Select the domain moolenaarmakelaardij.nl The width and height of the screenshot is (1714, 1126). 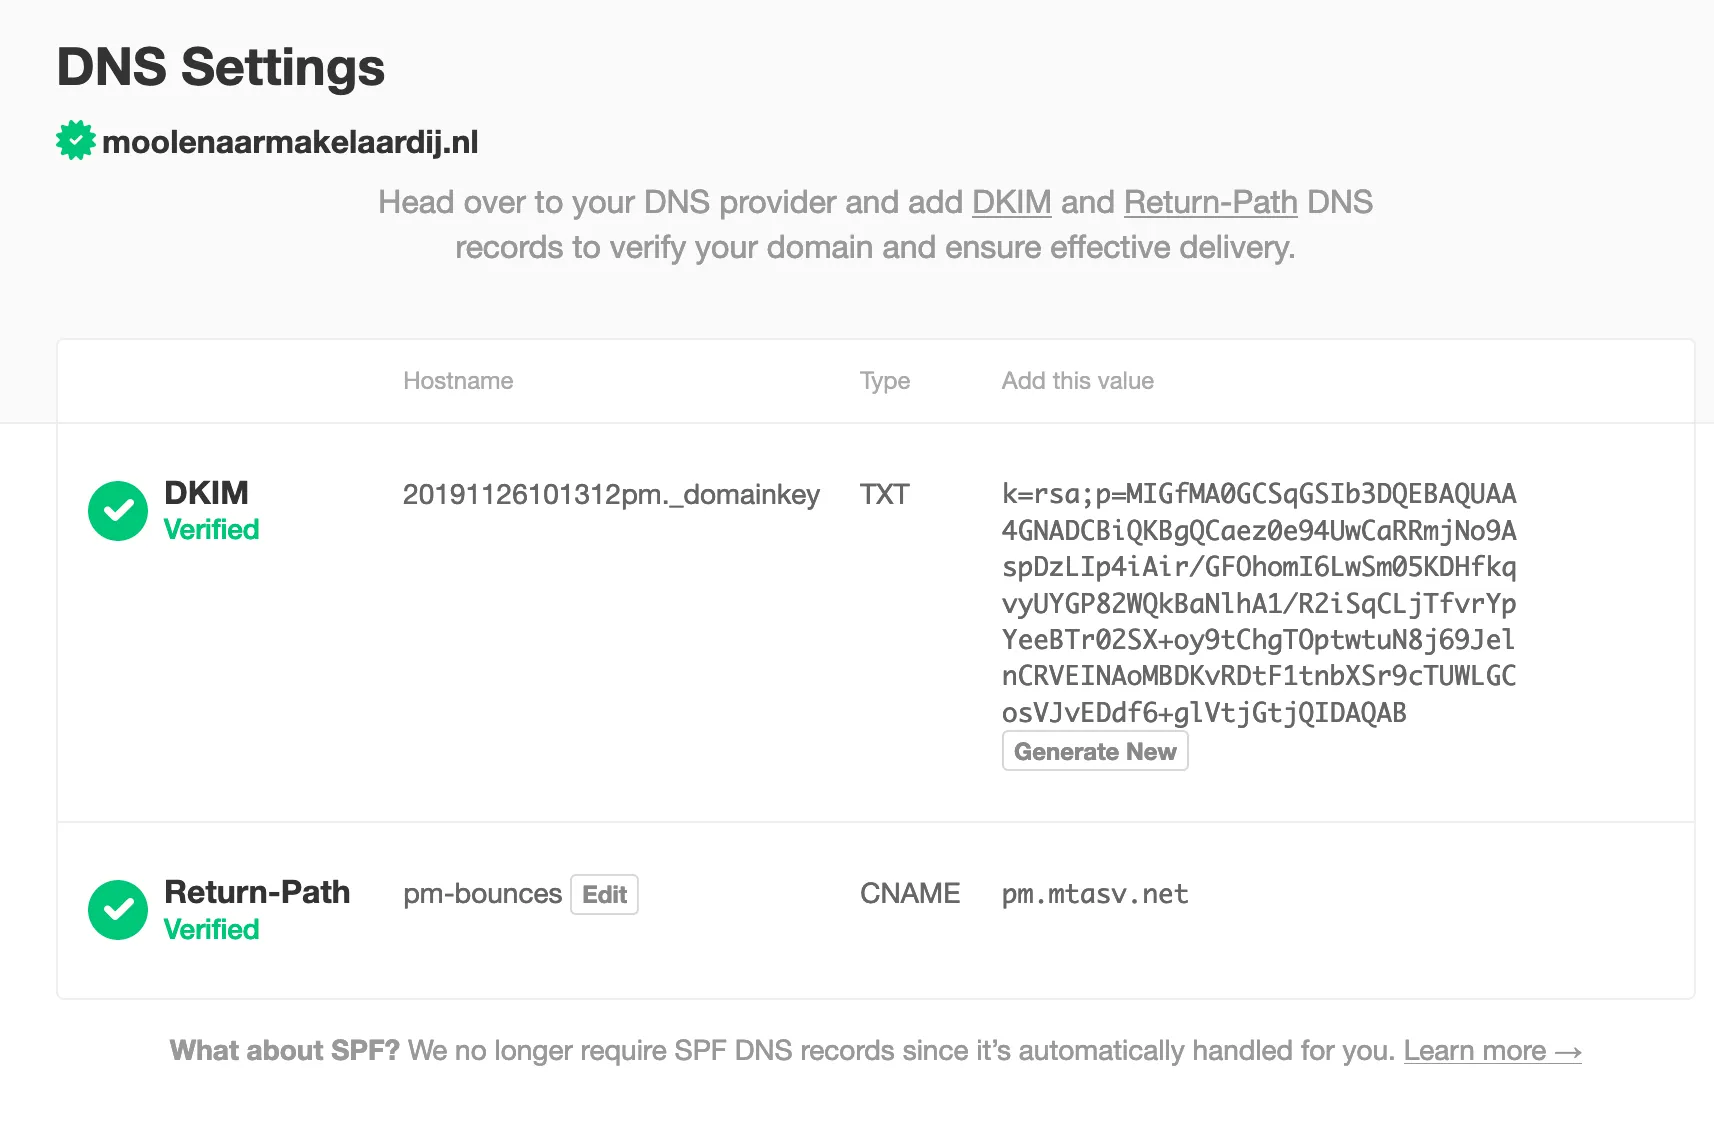289,141
